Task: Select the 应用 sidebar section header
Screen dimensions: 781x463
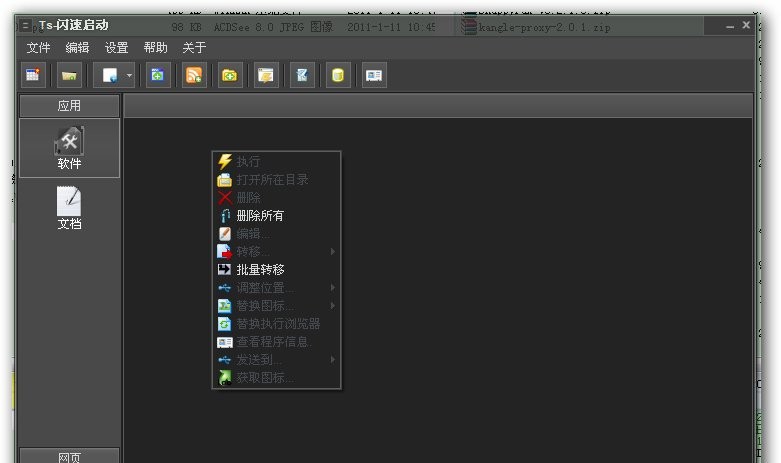Action: click(69, 106)
